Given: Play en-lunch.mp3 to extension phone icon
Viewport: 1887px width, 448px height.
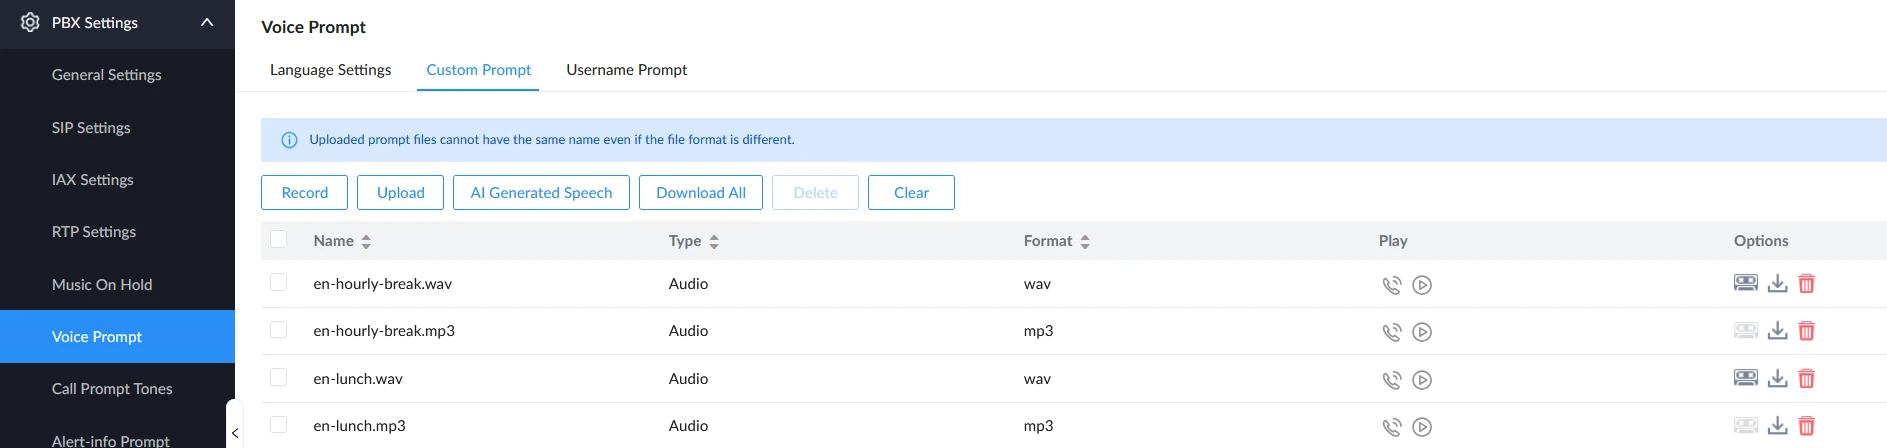Looking at the screenshot, I should tap(1391, 427).
